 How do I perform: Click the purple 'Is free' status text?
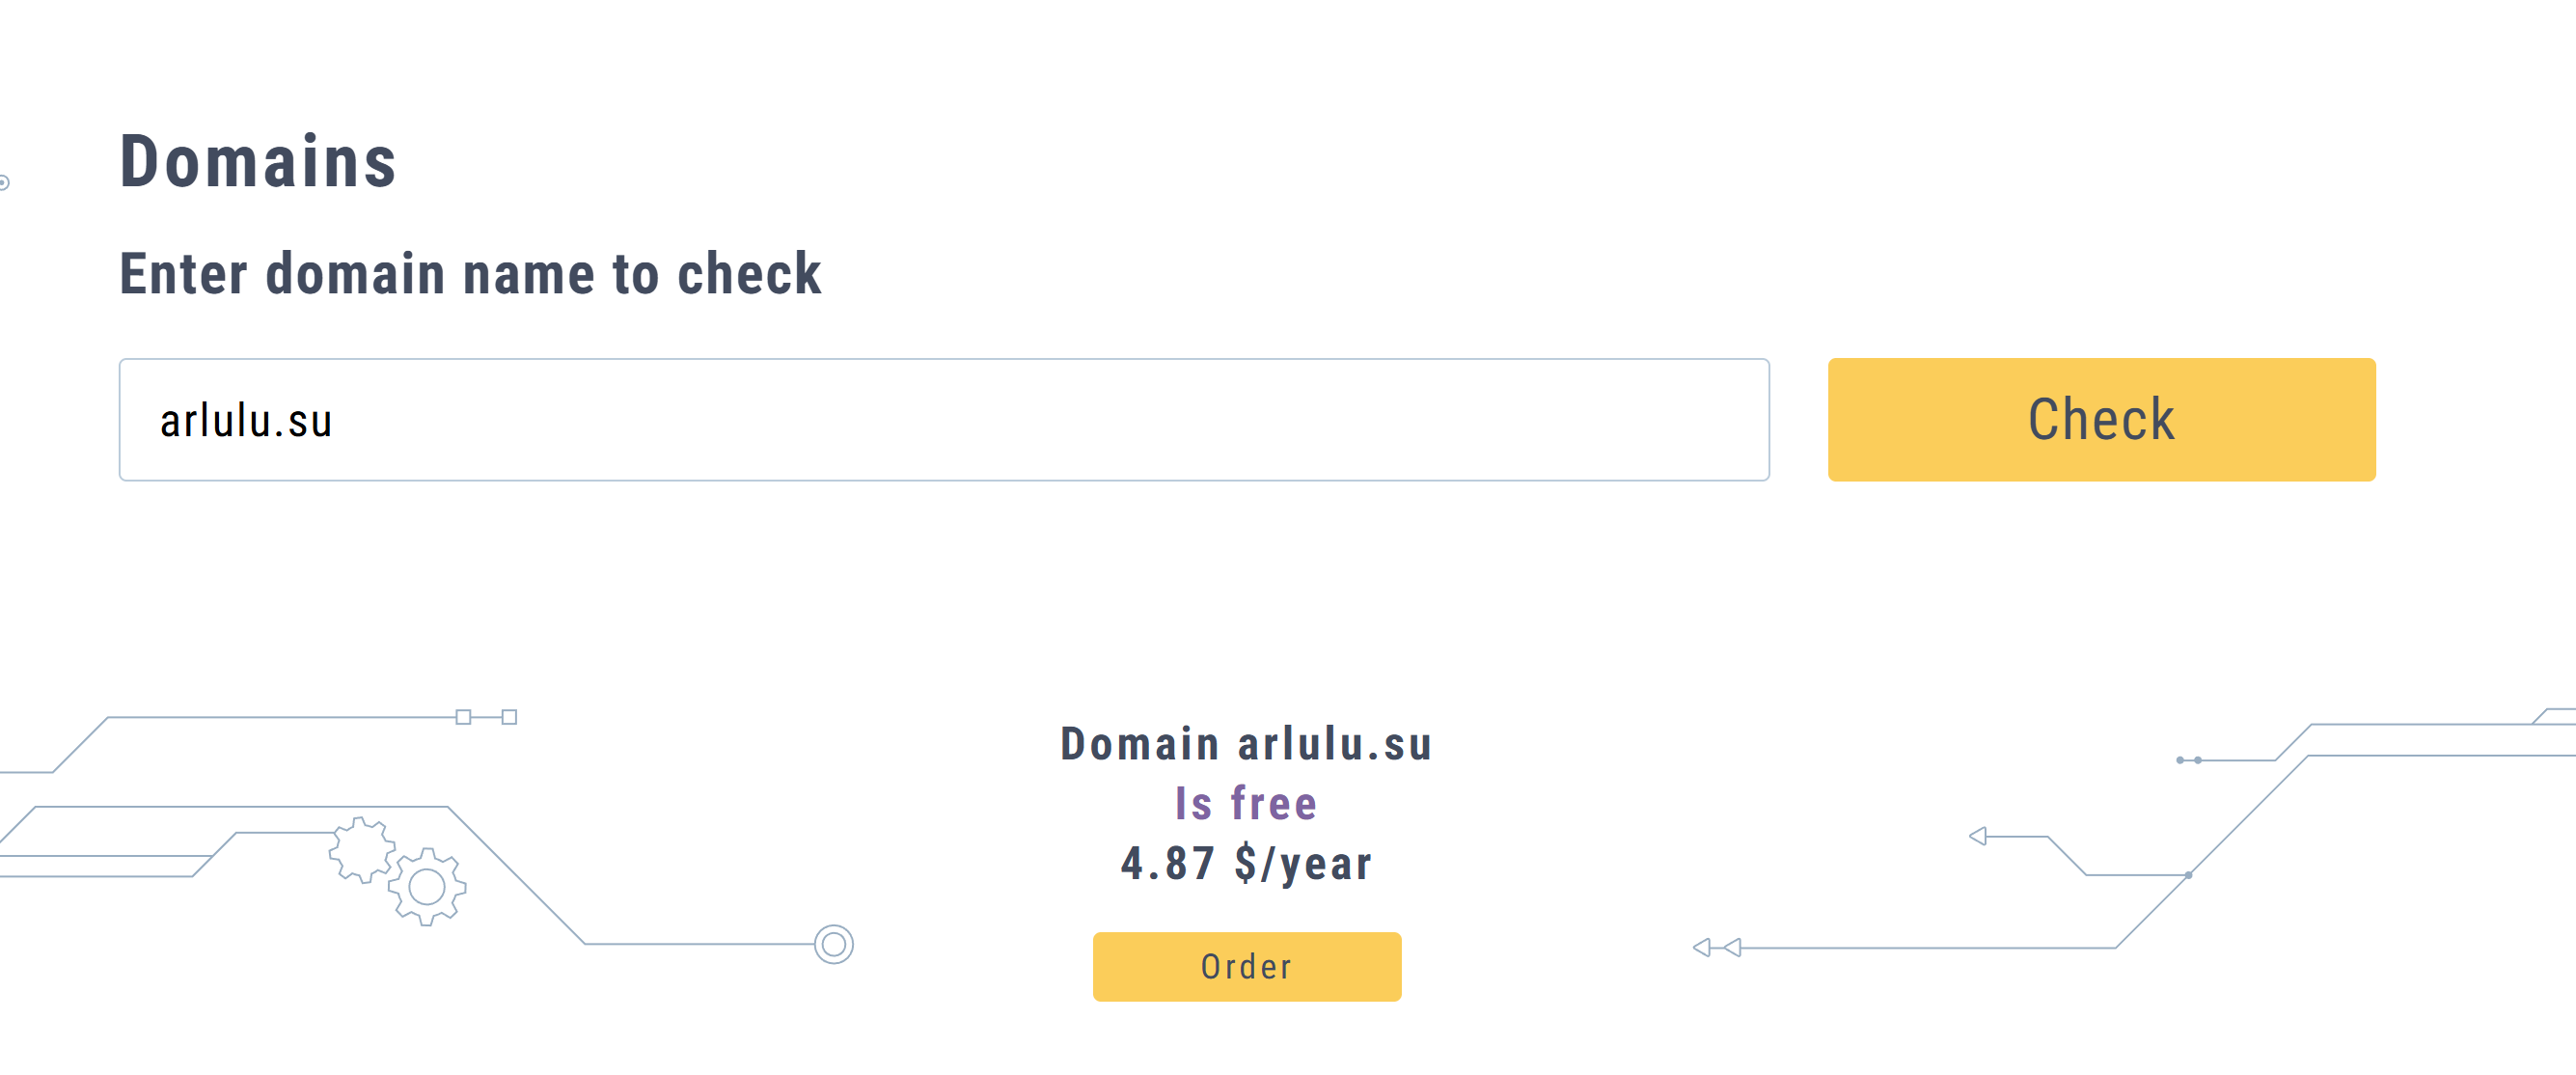coord(1246,803)
